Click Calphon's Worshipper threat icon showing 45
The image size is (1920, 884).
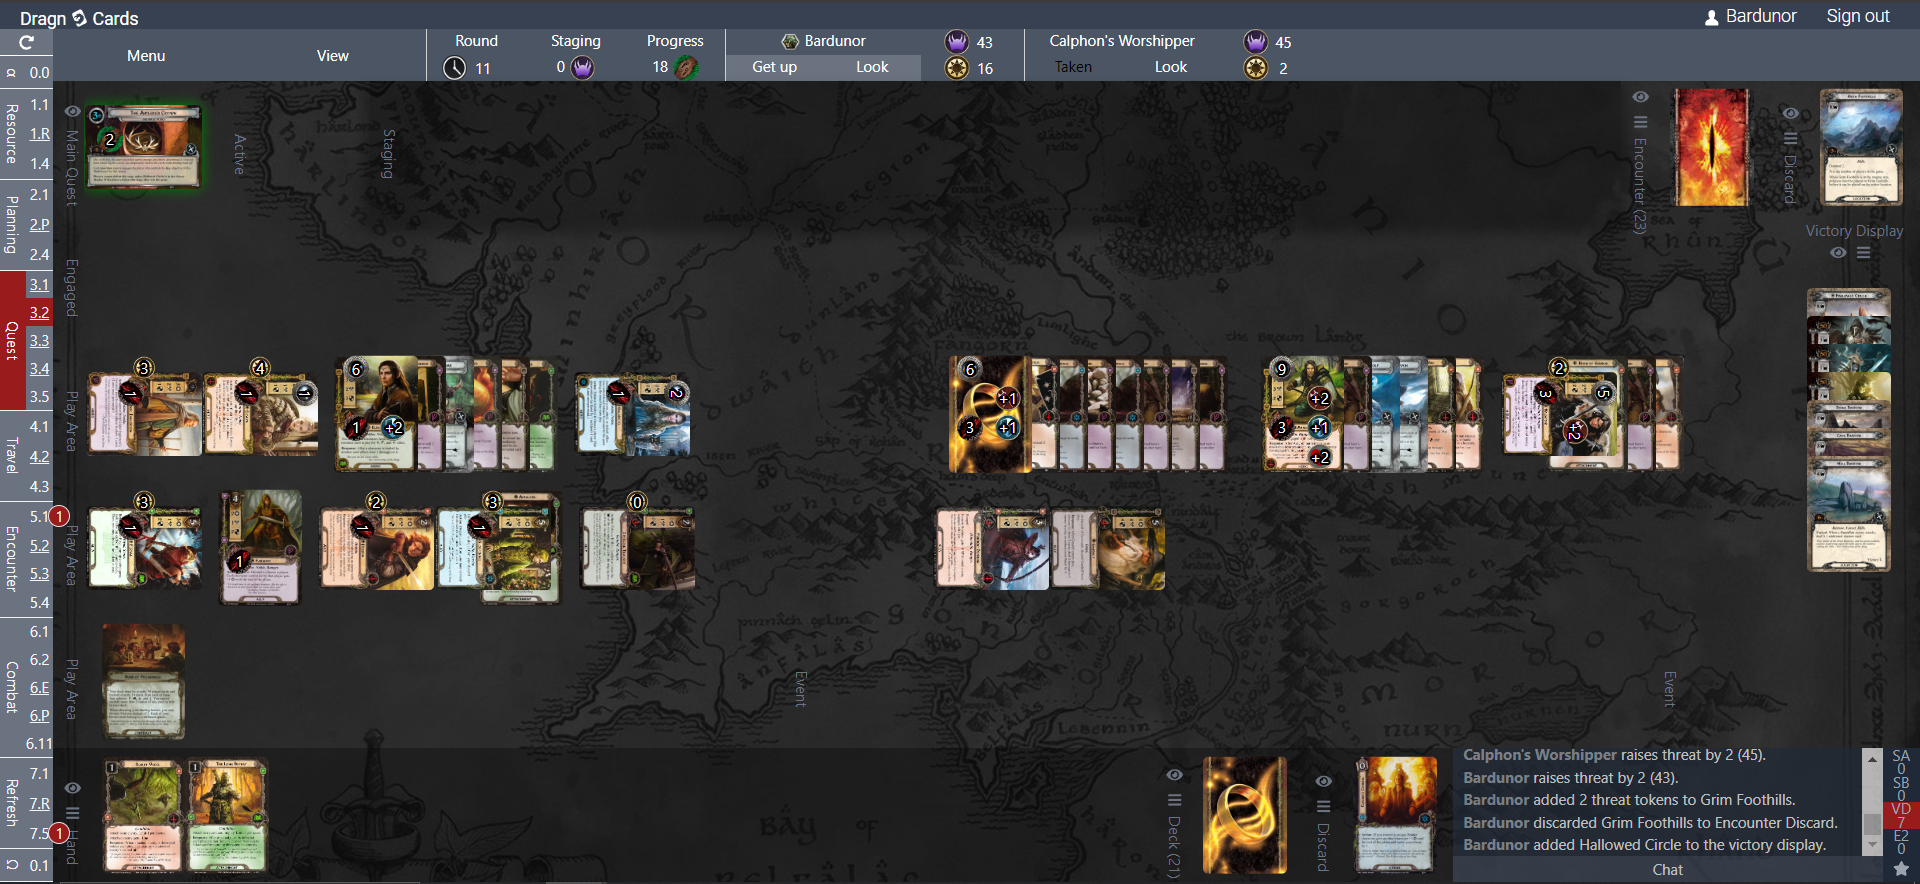tap(1256, 41)
